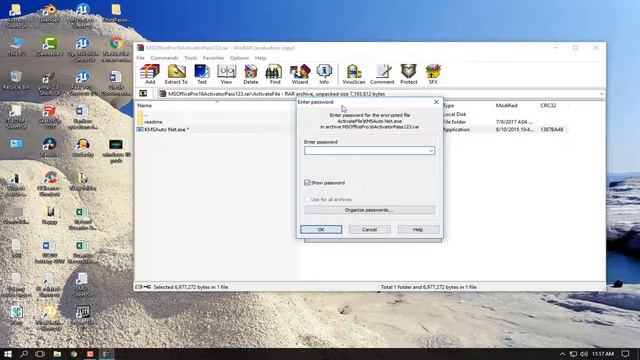The height and width of the screenshot is (360, 640).
Task: Click the OK button in password dialog
Action: coord(321,229)
